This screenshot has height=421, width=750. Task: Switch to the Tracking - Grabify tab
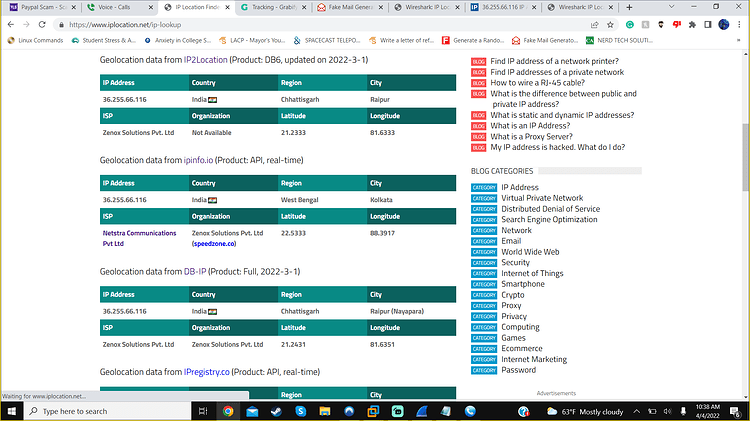point(274,7)
